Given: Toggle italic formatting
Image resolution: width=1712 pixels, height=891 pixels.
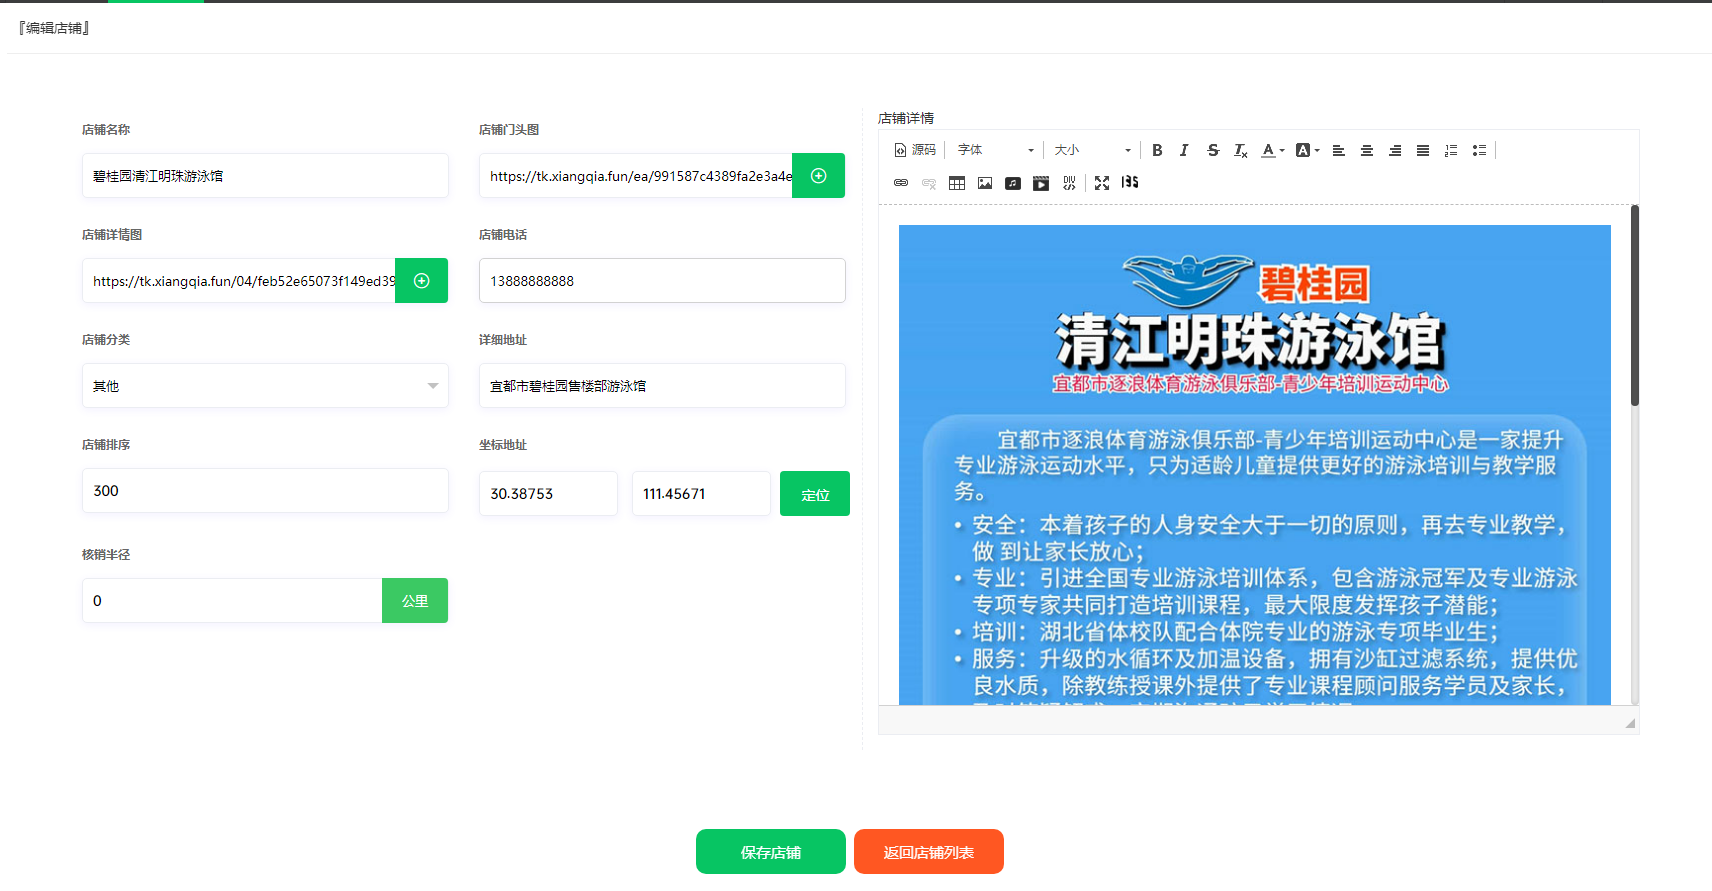Looking at the screenshot, I should coord(1184,150).
